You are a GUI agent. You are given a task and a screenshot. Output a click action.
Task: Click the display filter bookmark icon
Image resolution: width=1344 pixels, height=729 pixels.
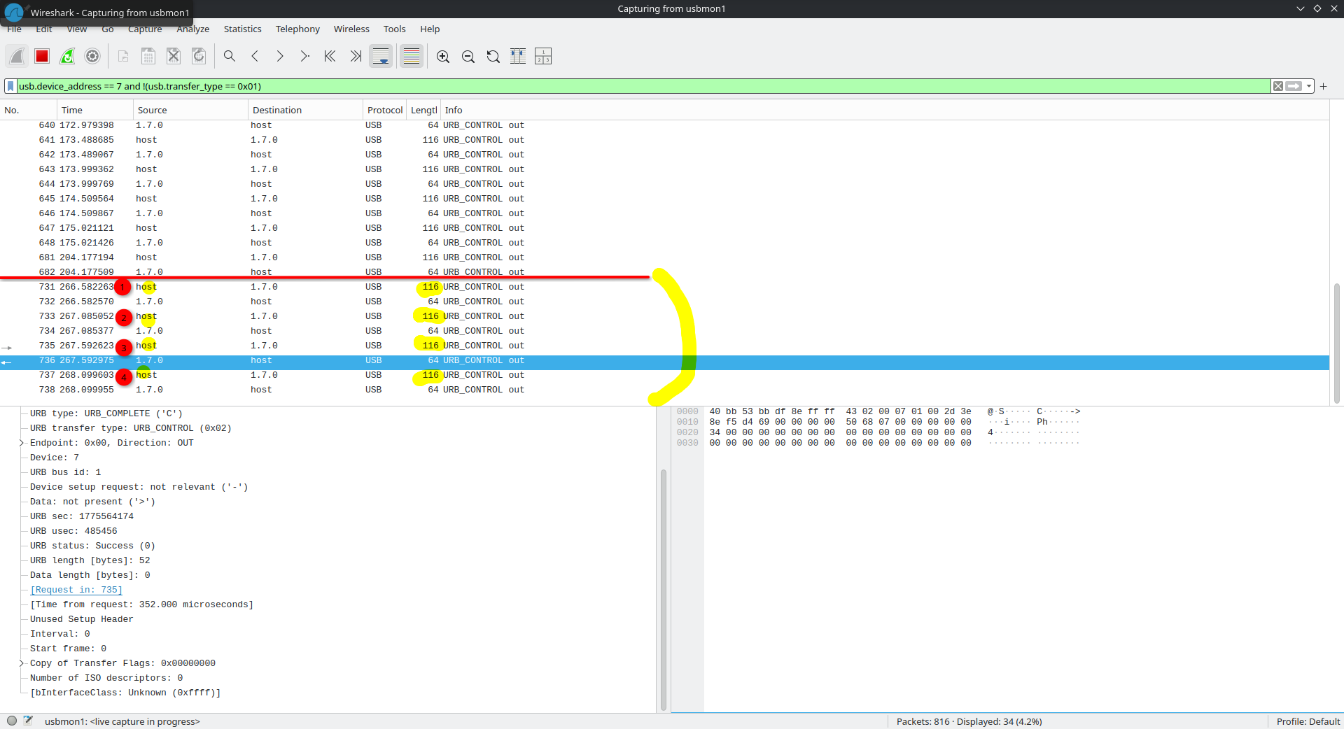[x=11, y=87]
